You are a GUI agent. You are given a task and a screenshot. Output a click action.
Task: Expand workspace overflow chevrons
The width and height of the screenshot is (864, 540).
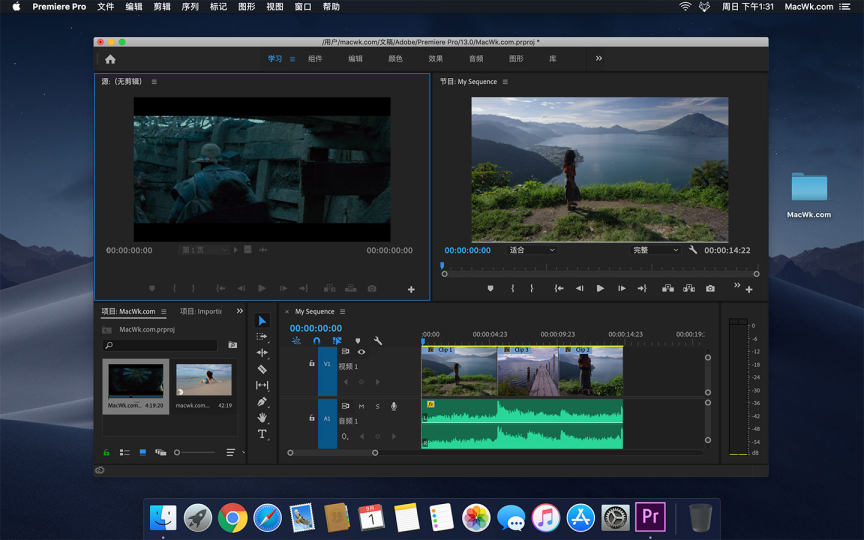coord(599,58)
